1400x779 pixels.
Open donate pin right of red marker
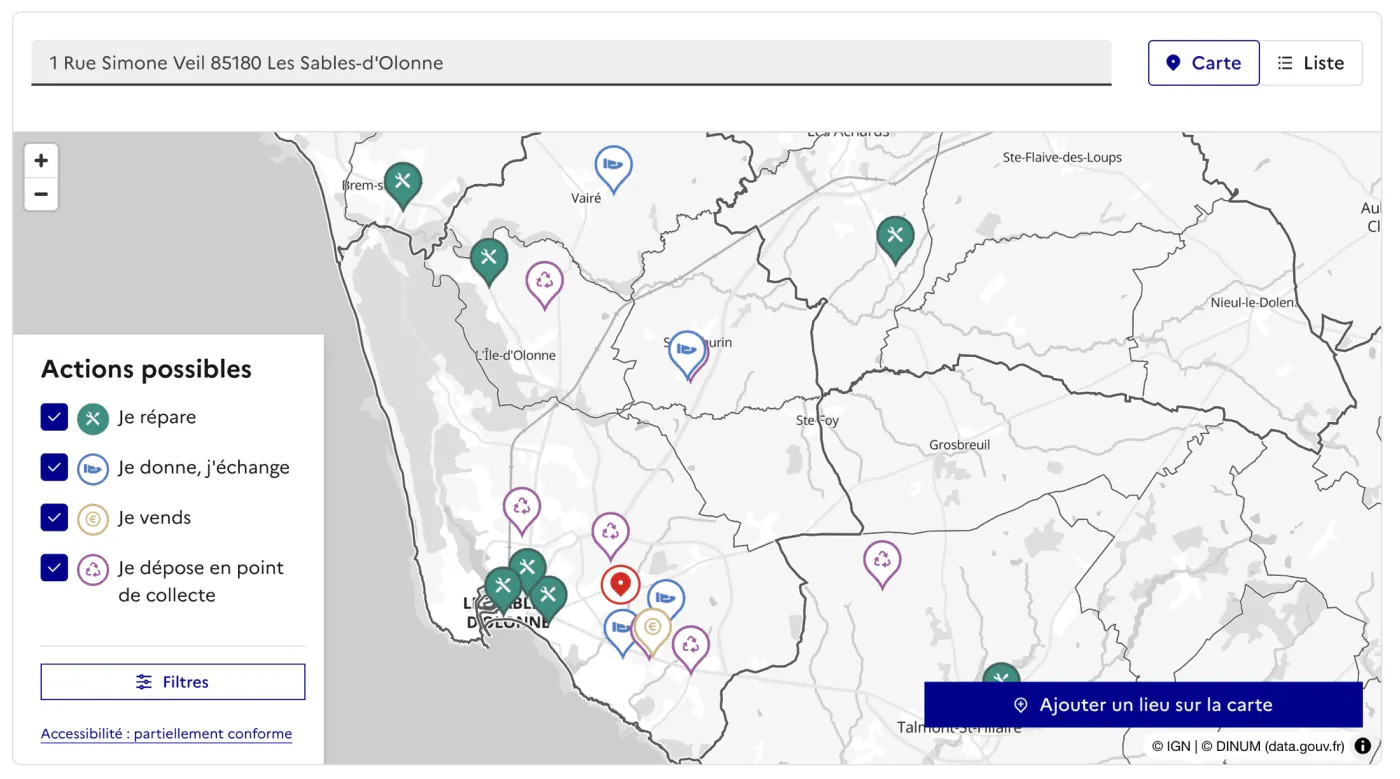pyautogui.click(x=668, y=598)
